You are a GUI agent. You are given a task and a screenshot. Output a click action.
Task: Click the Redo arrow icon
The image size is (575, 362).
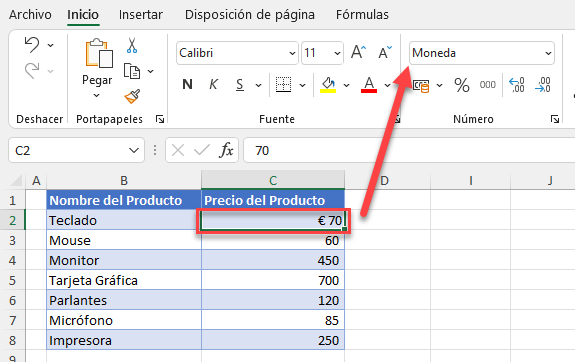32,70
